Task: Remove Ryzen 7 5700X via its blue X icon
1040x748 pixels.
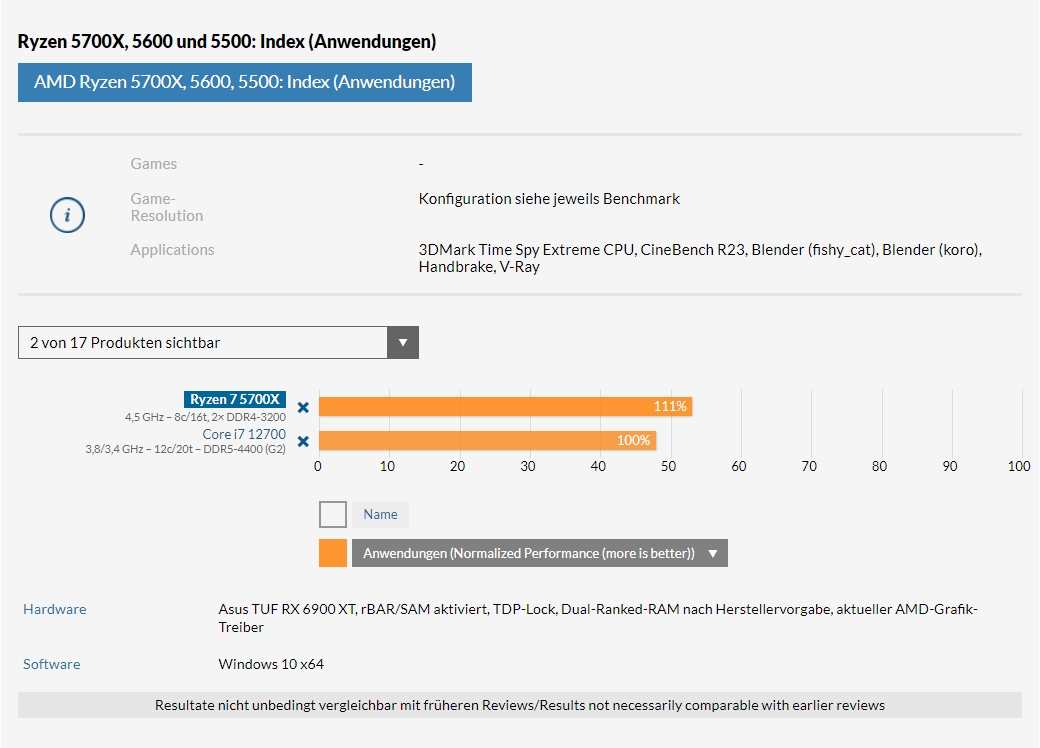Action: (303, 407)
